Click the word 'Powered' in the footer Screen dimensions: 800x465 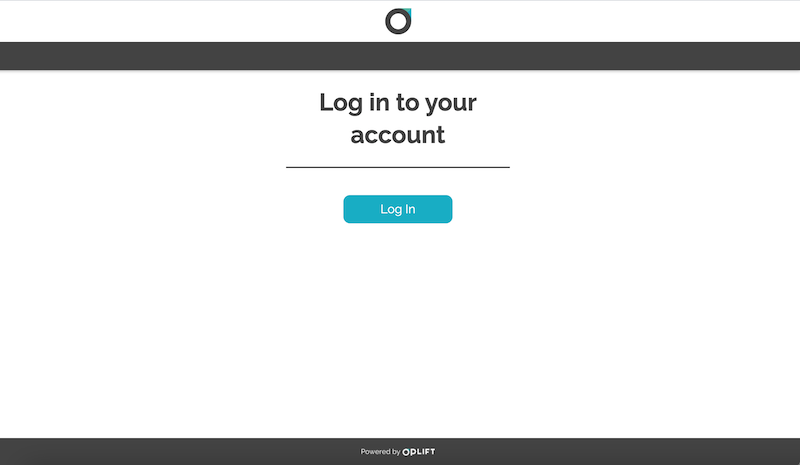(375, 452)
